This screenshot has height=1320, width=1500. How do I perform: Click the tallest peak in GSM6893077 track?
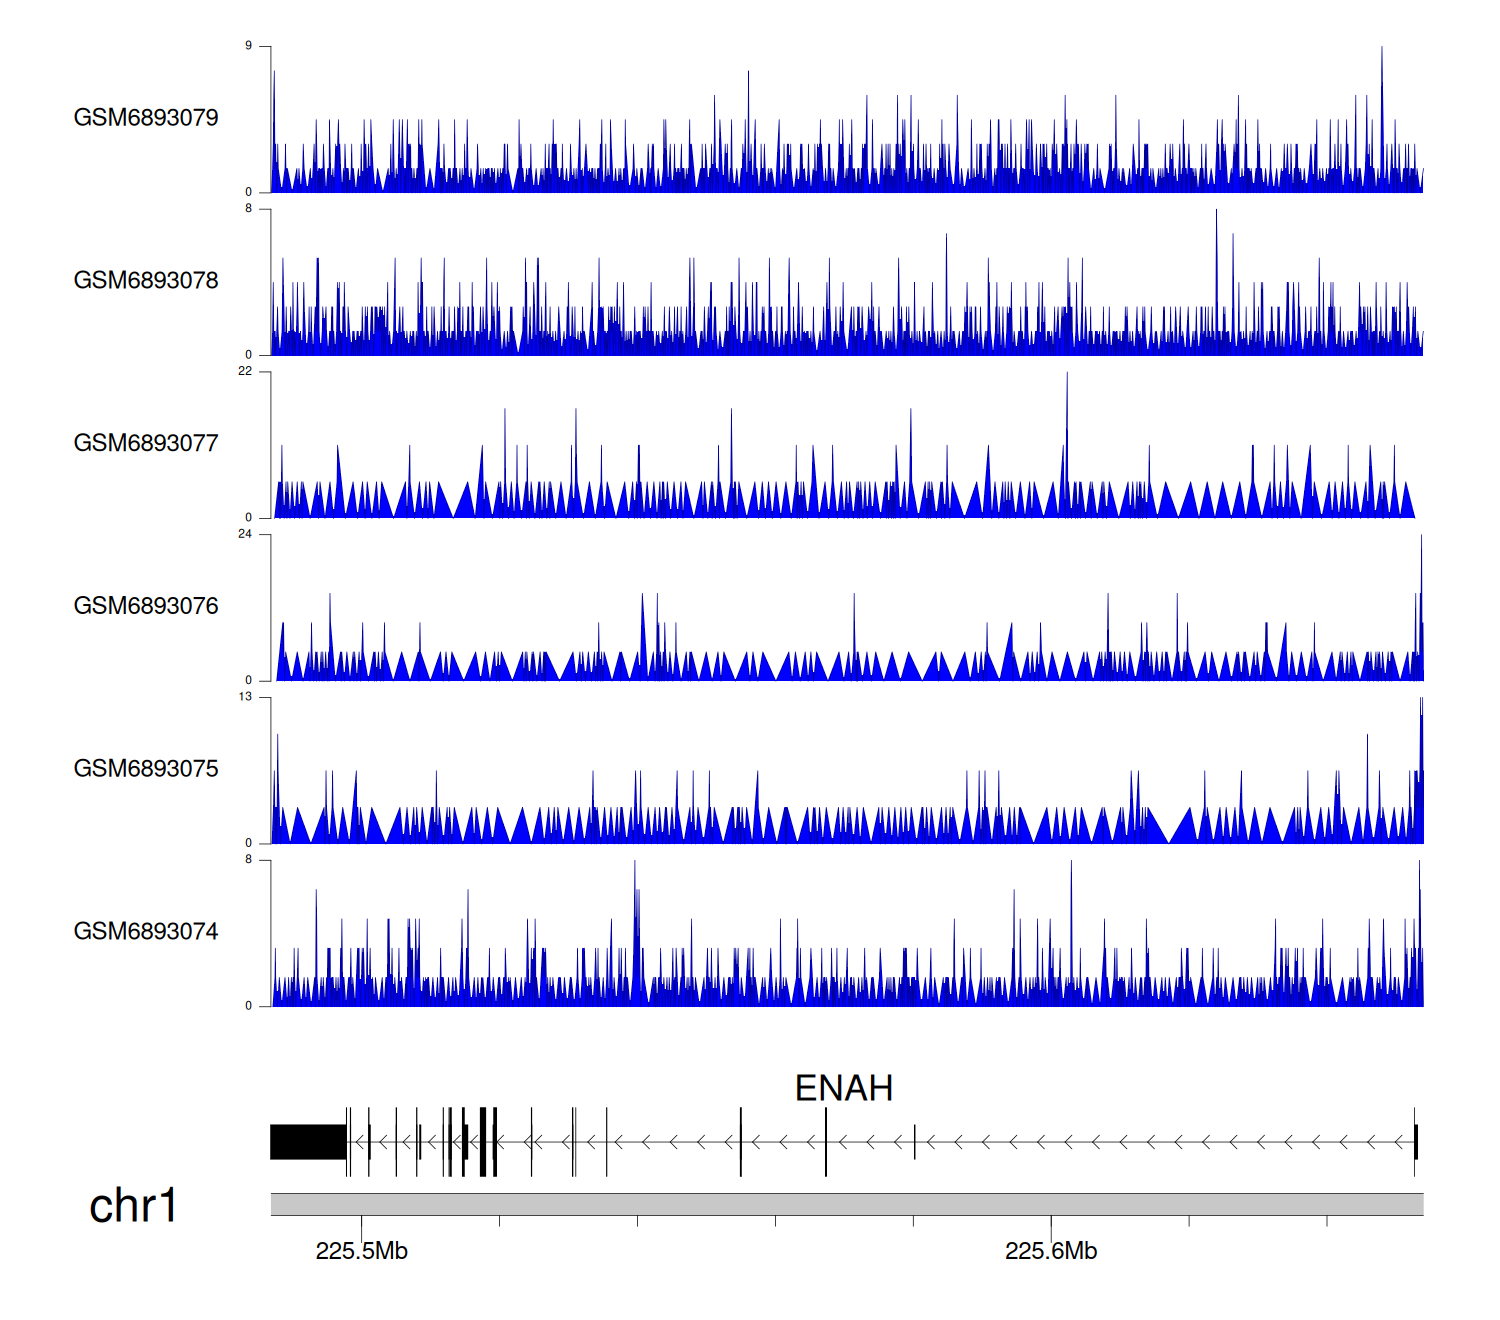(x=1067, y=400)
